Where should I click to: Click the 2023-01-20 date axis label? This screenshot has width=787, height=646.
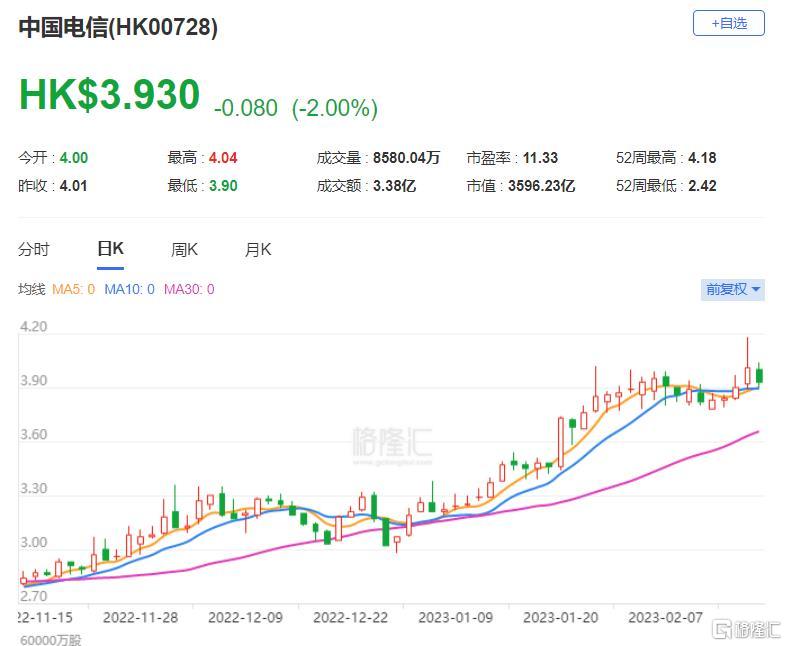click(561, 617)
